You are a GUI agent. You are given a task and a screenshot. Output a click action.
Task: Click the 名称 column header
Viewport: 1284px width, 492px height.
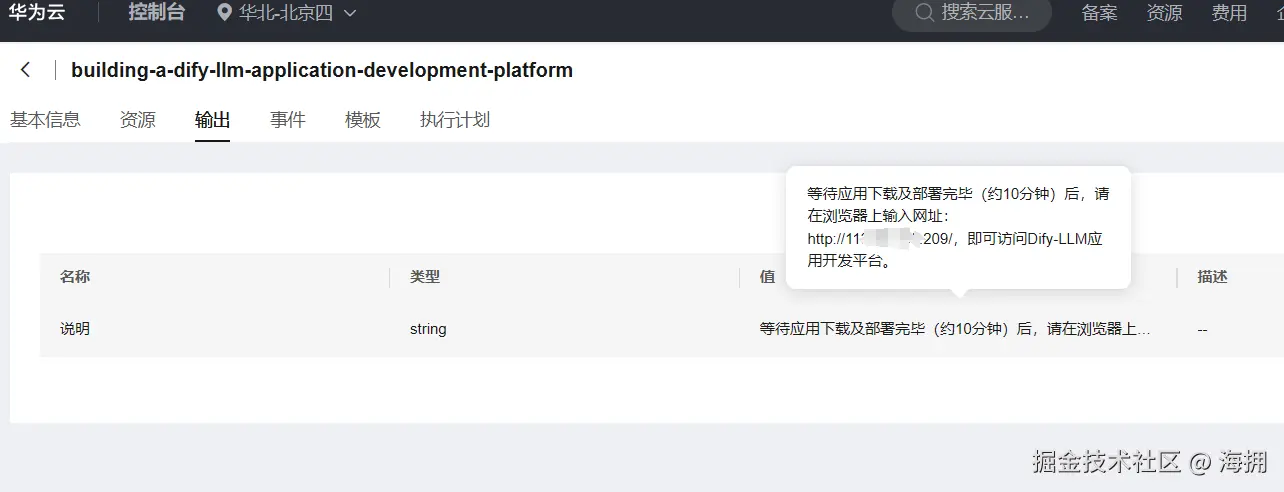point(75,277)
